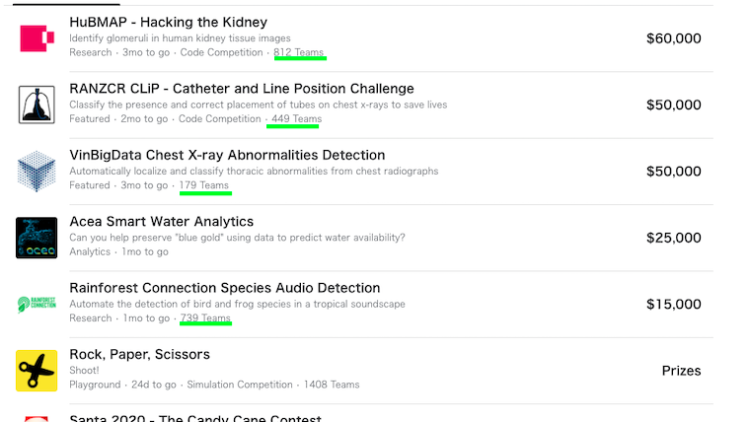750x422 pixels.
Task: Open Santa 2020 Candy Cane Contest title
Action: pyautogui.click(x=195, y=418)
